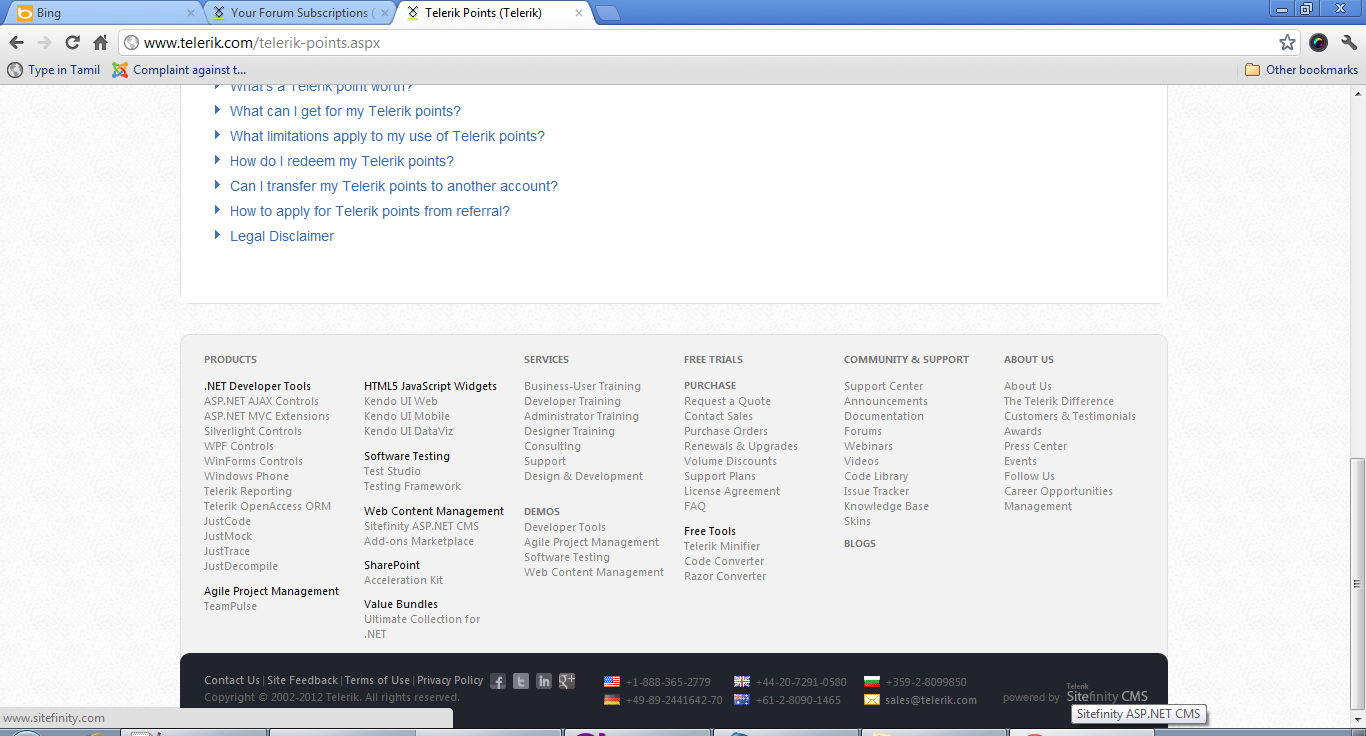The width and height of the screenshot is (1366, 736).
Task: Expand 'How do I redeem my Telerik points?'
Action: pos(342,161)
